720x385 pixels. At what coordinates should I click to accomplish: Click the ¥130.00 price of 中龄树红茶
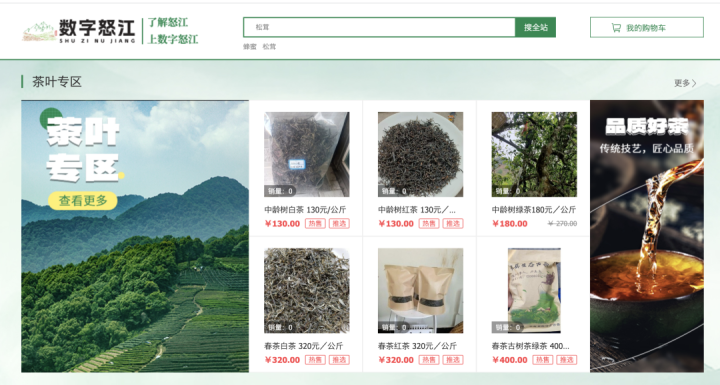tap(396, 224)
